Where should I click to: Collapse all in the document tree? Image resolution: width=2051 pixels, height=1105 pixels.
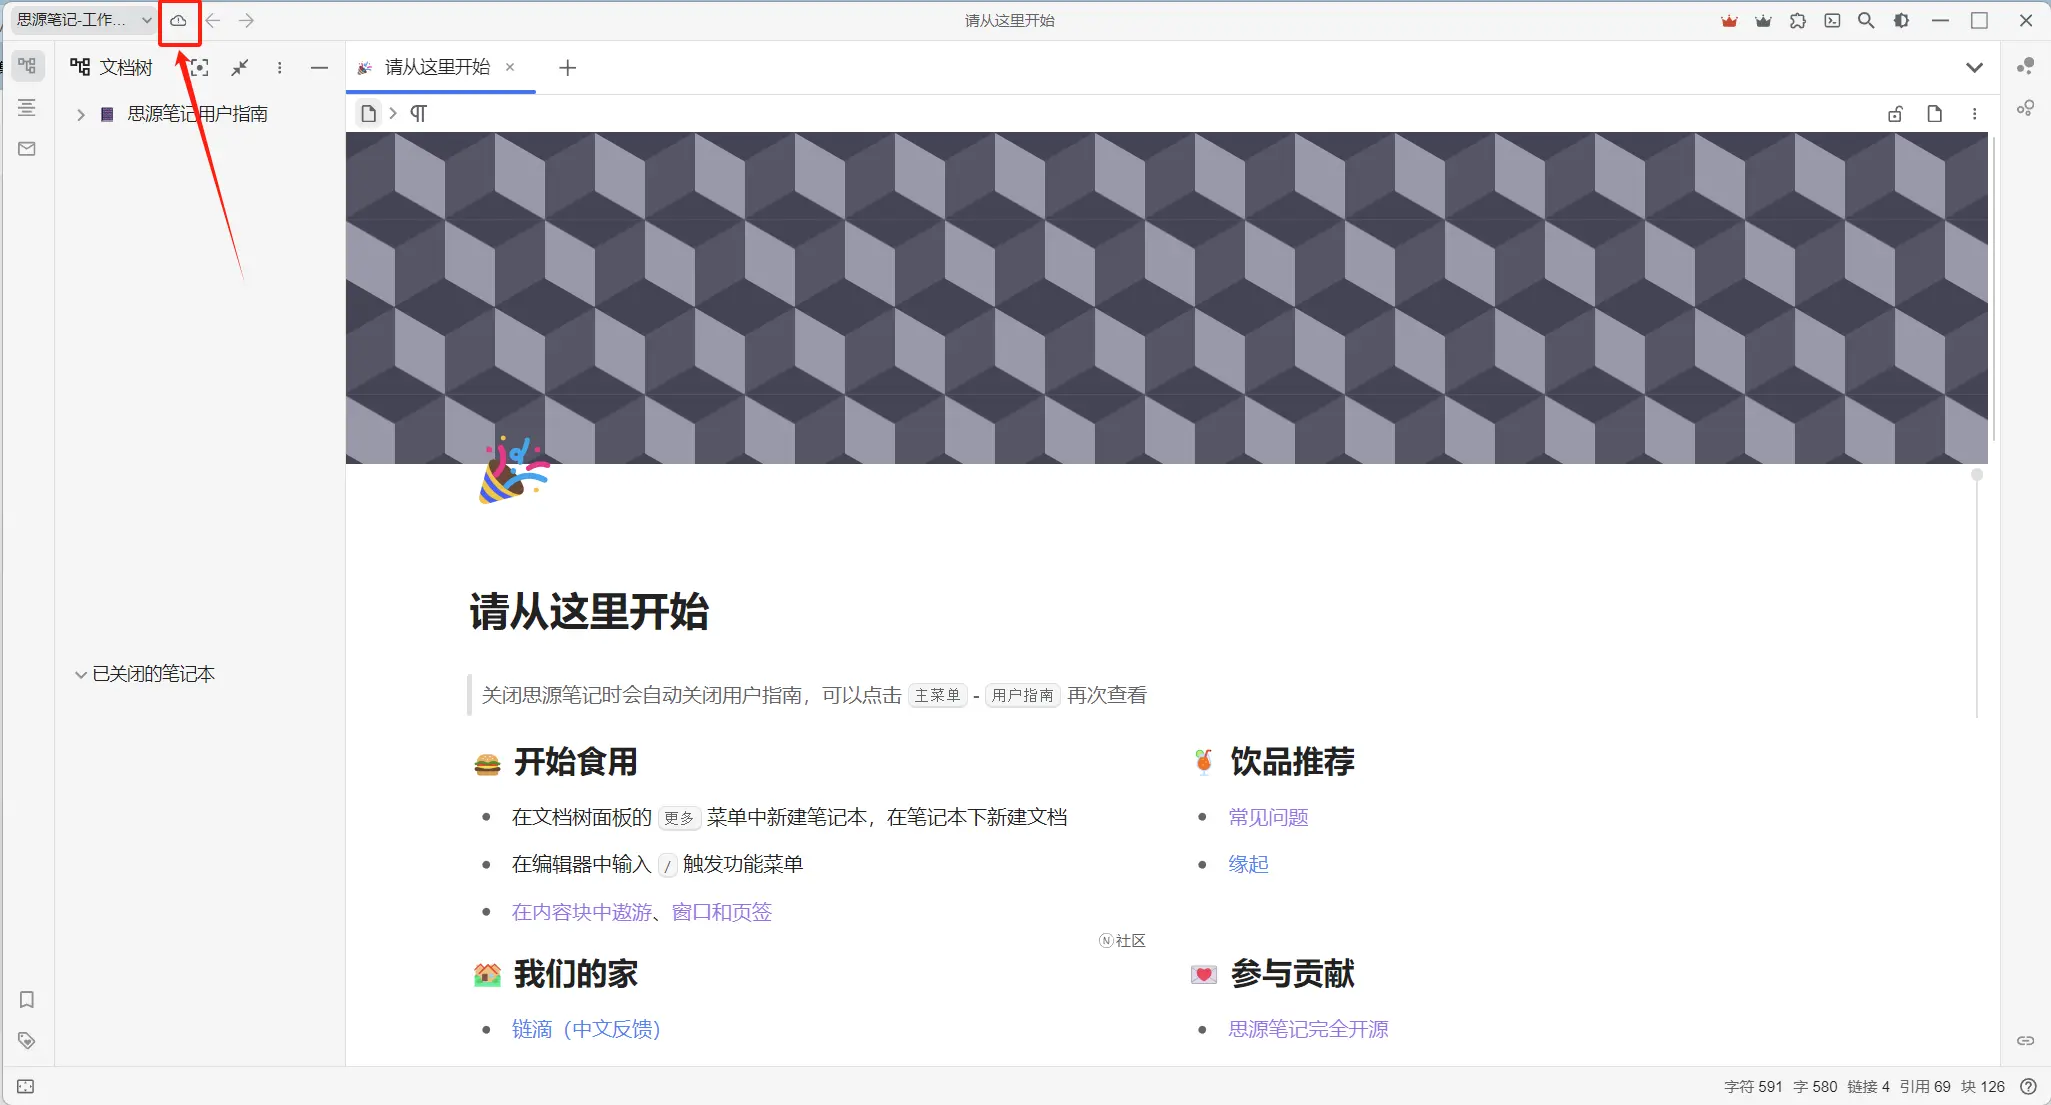[240, 68]
